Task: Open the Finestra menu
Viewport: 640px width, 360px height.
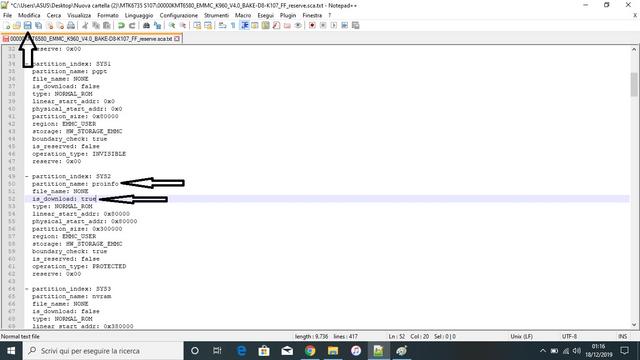Action: pyautogui.click(x=312, y=15)
